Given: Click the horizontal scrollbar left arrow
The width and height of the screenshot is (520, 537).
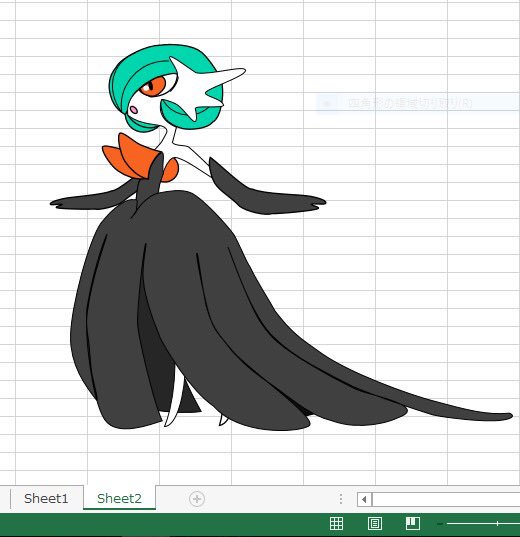Looking at the screenshot, I should coord(364,499).
